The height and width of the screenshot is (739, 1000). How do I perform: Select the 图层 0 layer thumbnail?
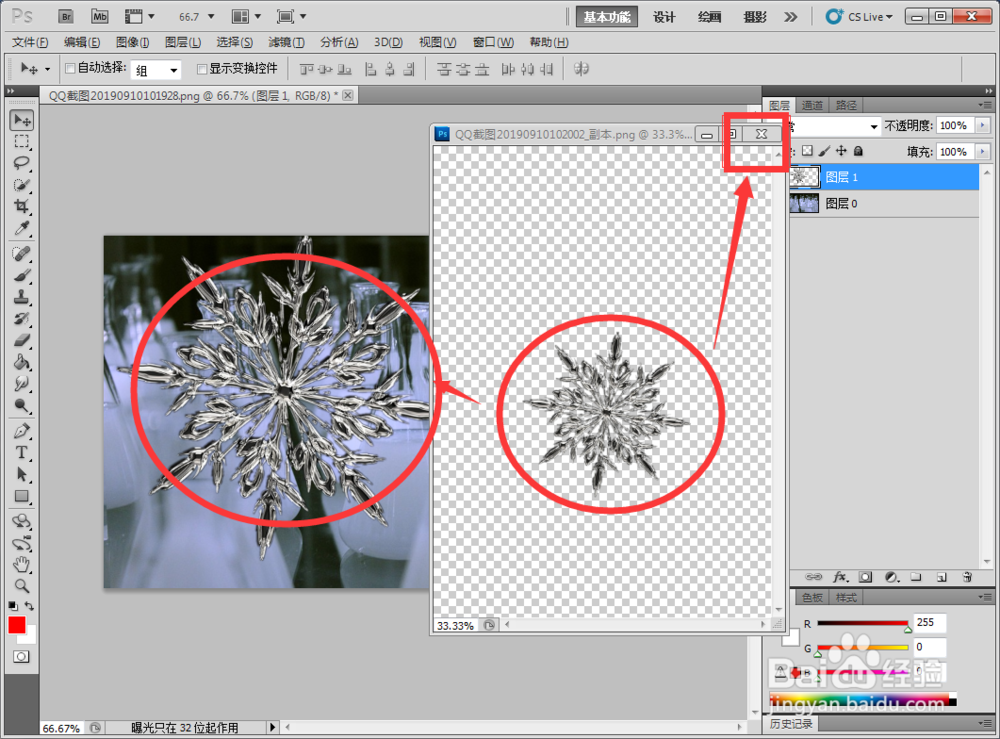coord(803,203)
